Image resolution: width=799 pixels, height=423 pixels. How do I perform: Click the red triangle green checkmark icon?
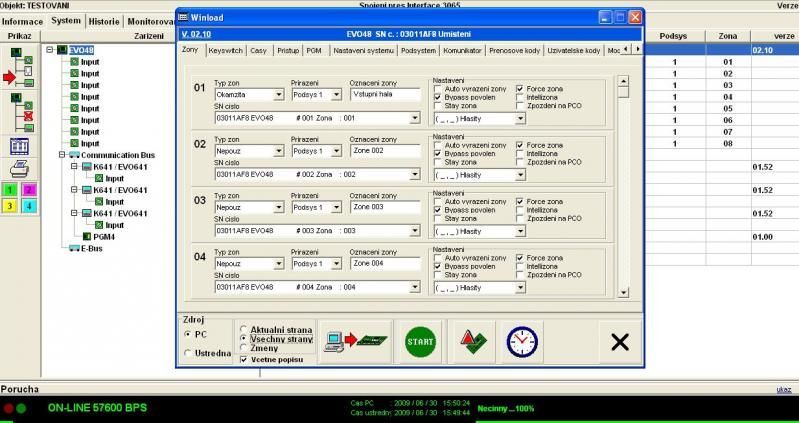point(471,342)
